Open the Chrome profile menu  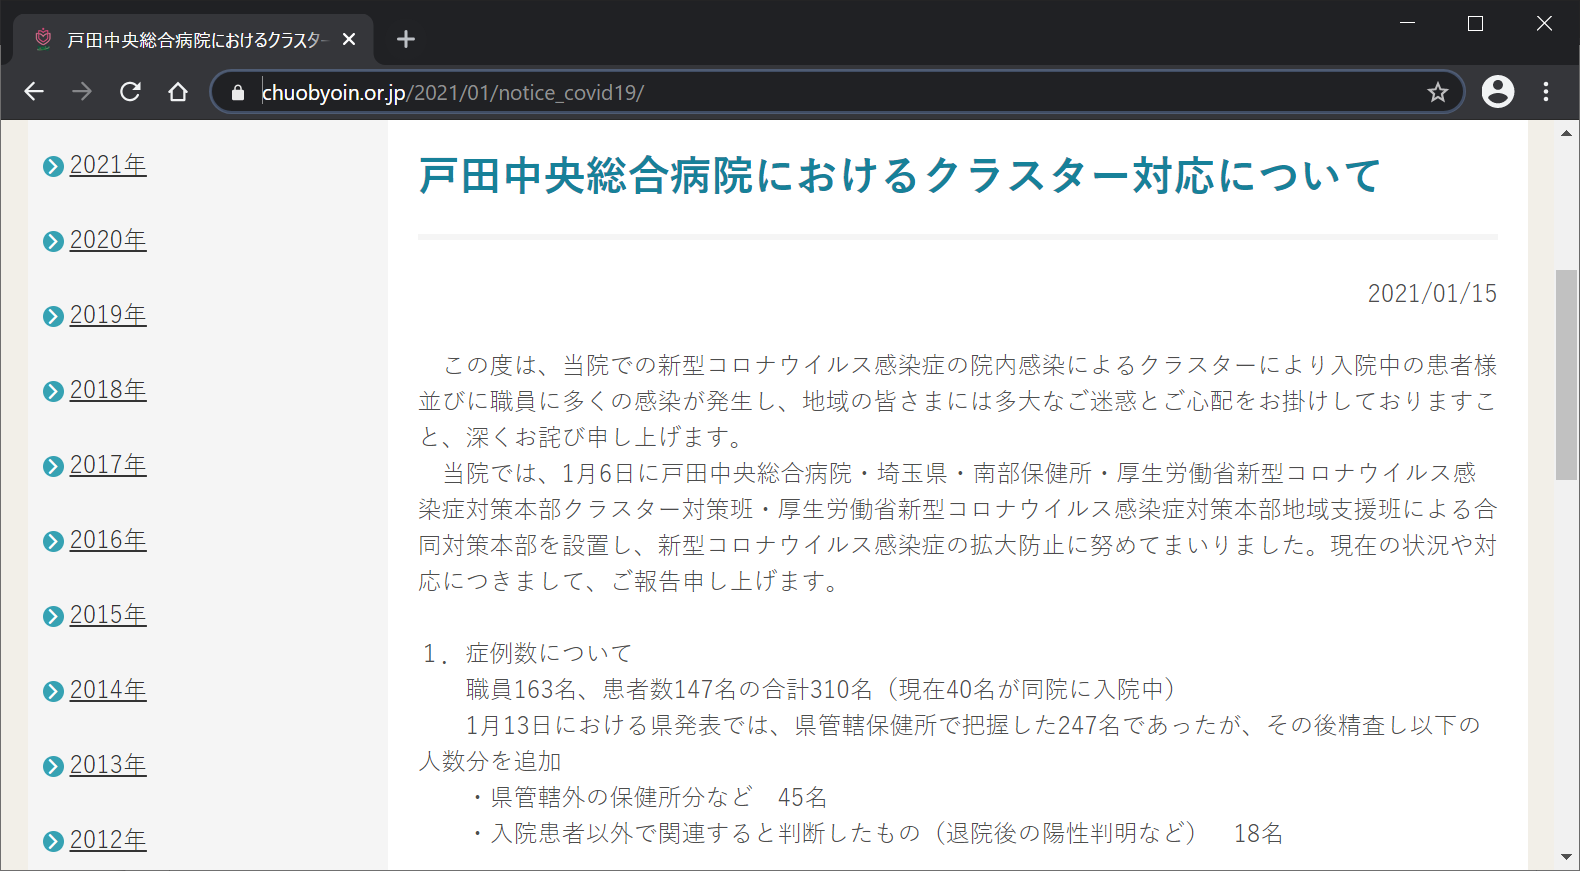[1498, 92]
